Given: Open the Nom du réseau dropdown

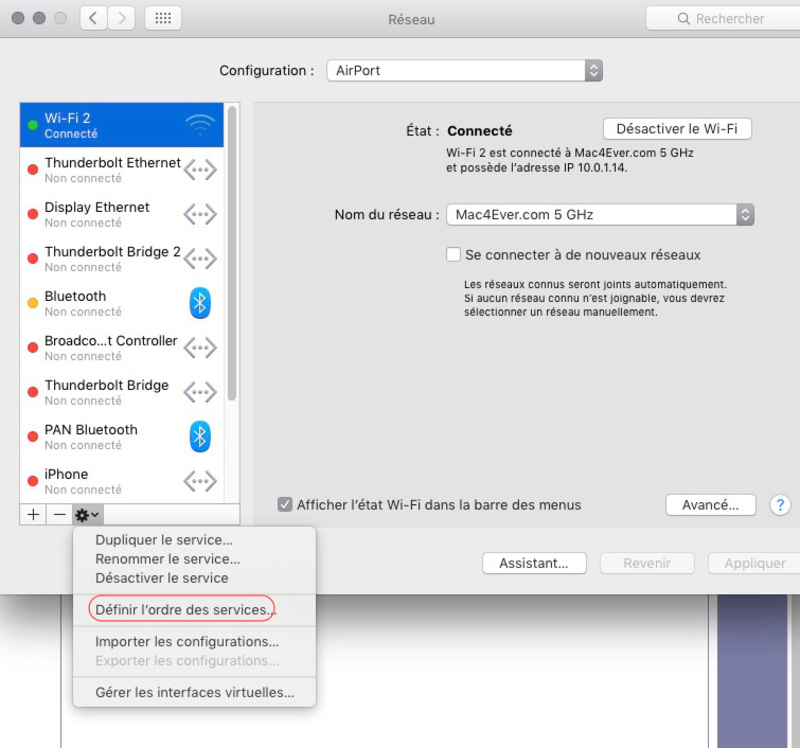Looking at the screenshot, I should (600, 215).
